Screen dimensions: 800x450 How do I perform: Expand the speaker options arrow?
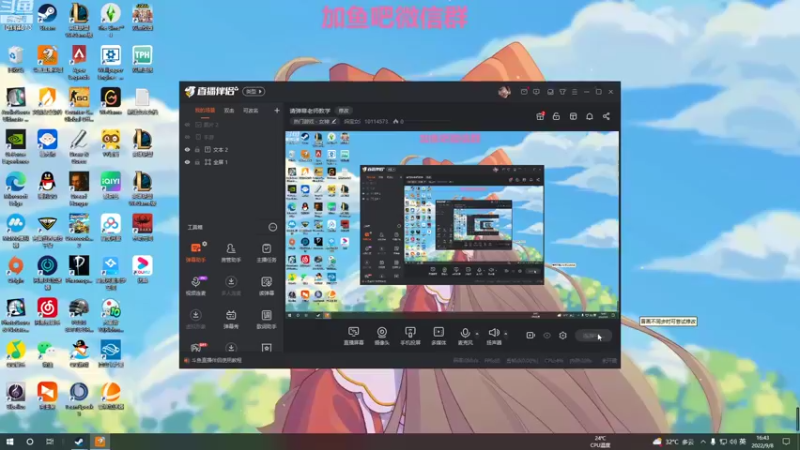[506, 334]
